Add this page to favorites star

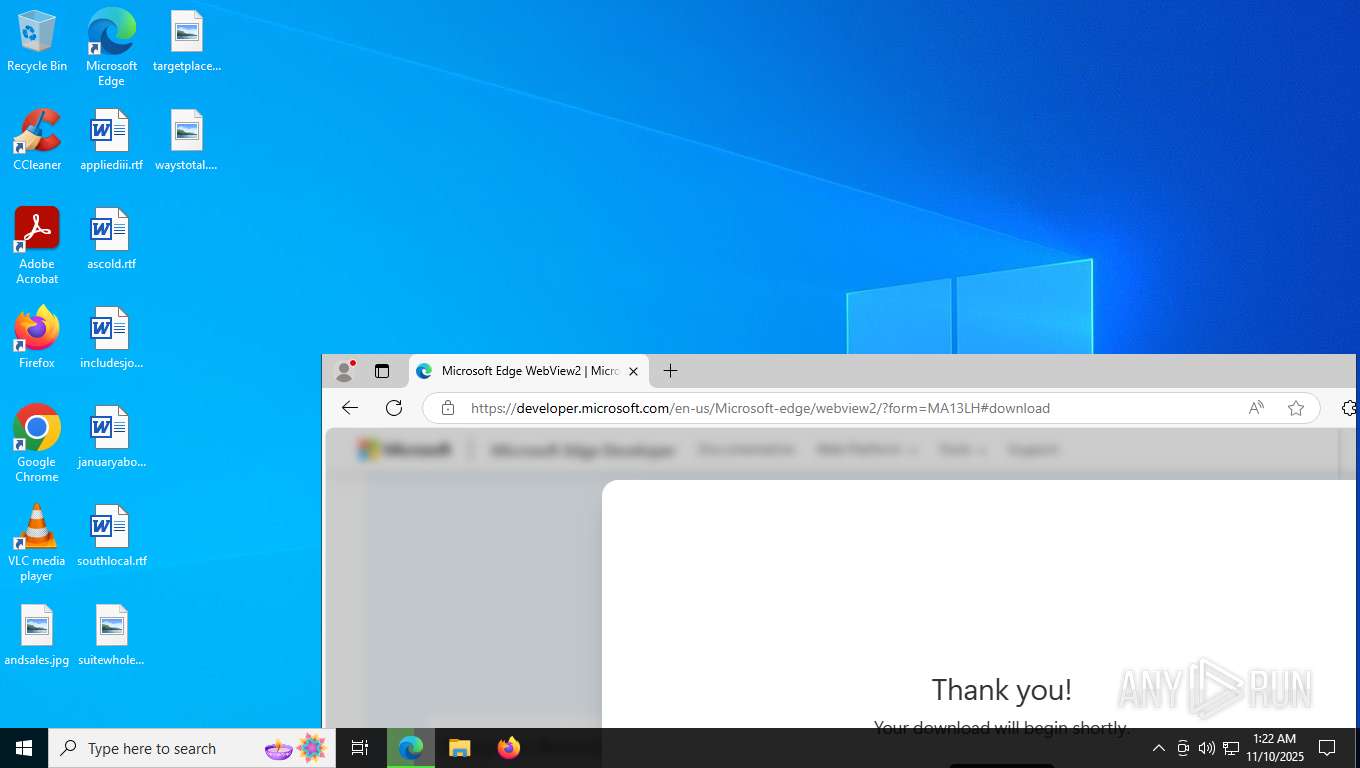(x=1296, y=408)
